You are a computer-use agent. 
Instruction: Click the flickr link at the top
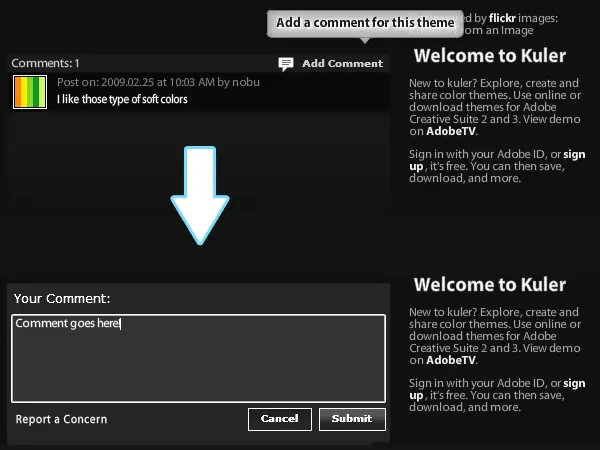502,18
